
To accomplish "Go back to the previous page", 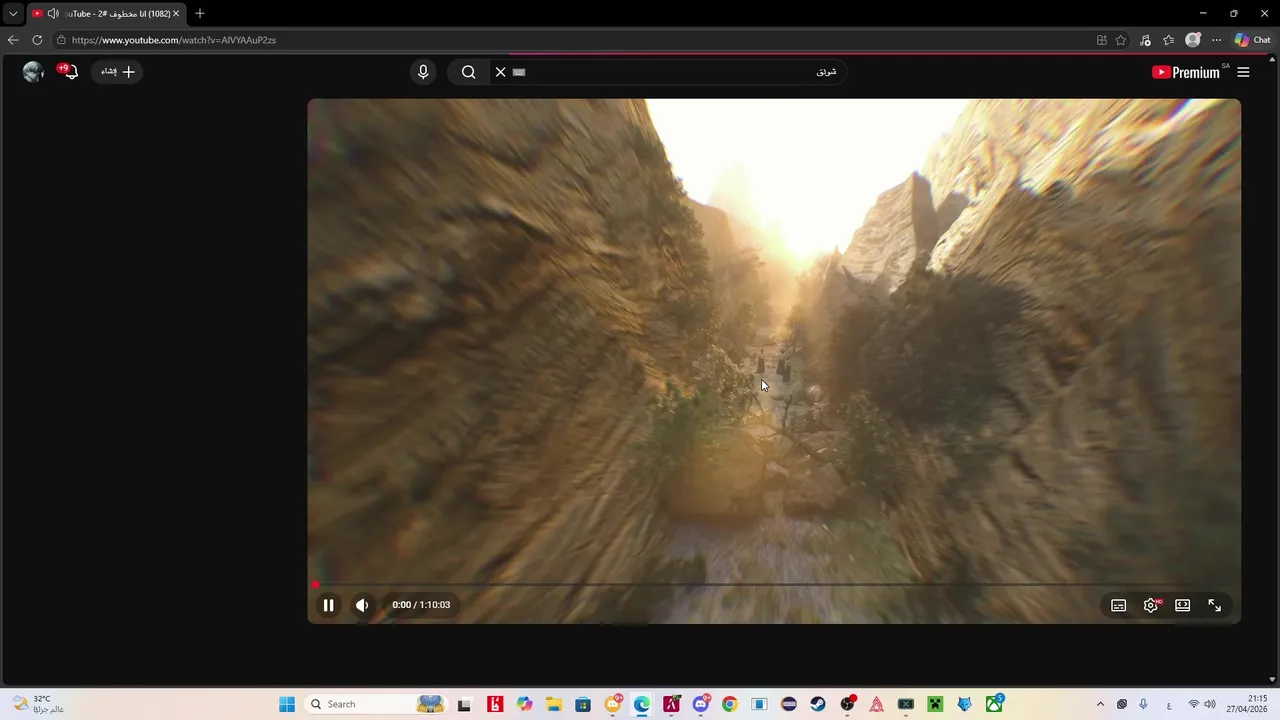I will click(x=13, y=40).
